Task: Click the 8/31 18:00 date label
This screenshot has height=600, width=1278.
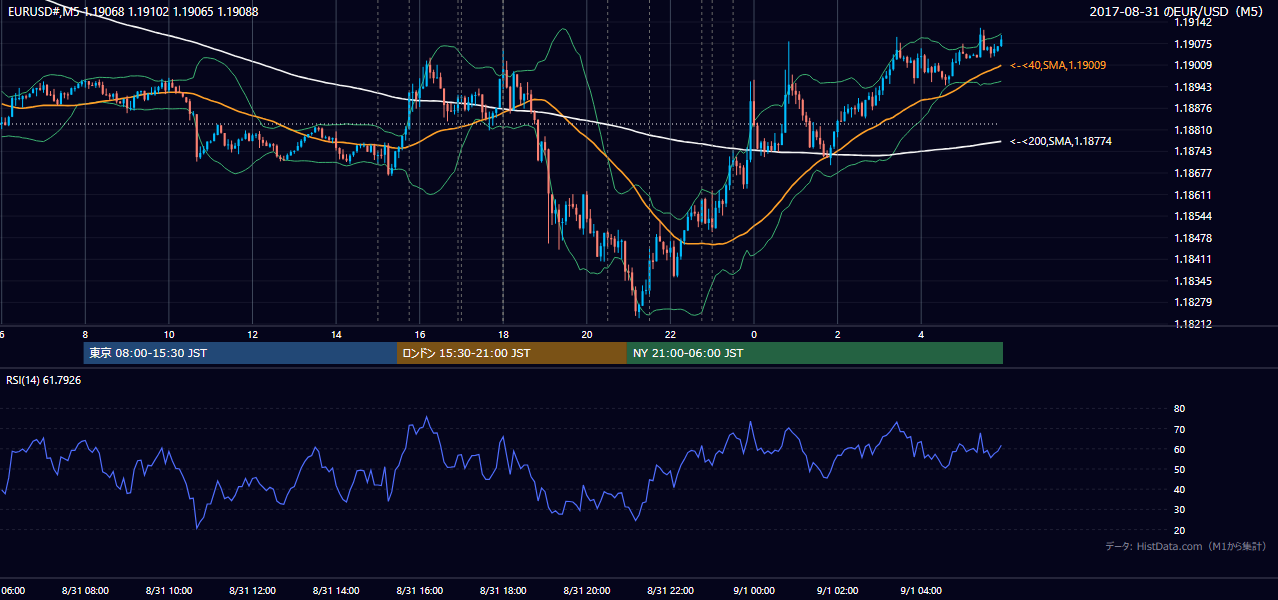Action: coord(503,591)
